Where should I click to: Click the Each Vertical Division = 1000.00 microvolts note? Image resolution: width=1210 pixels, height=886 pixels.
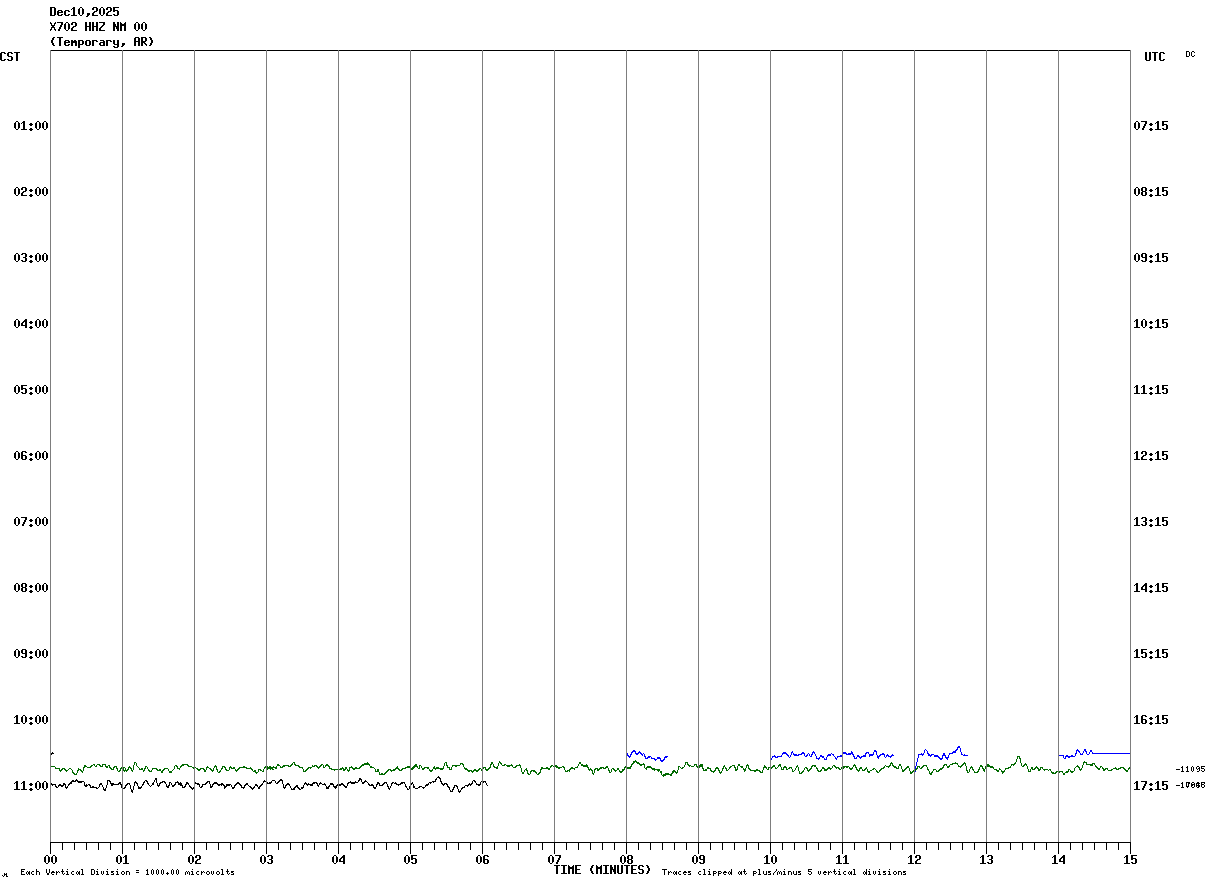click(127, 872)
